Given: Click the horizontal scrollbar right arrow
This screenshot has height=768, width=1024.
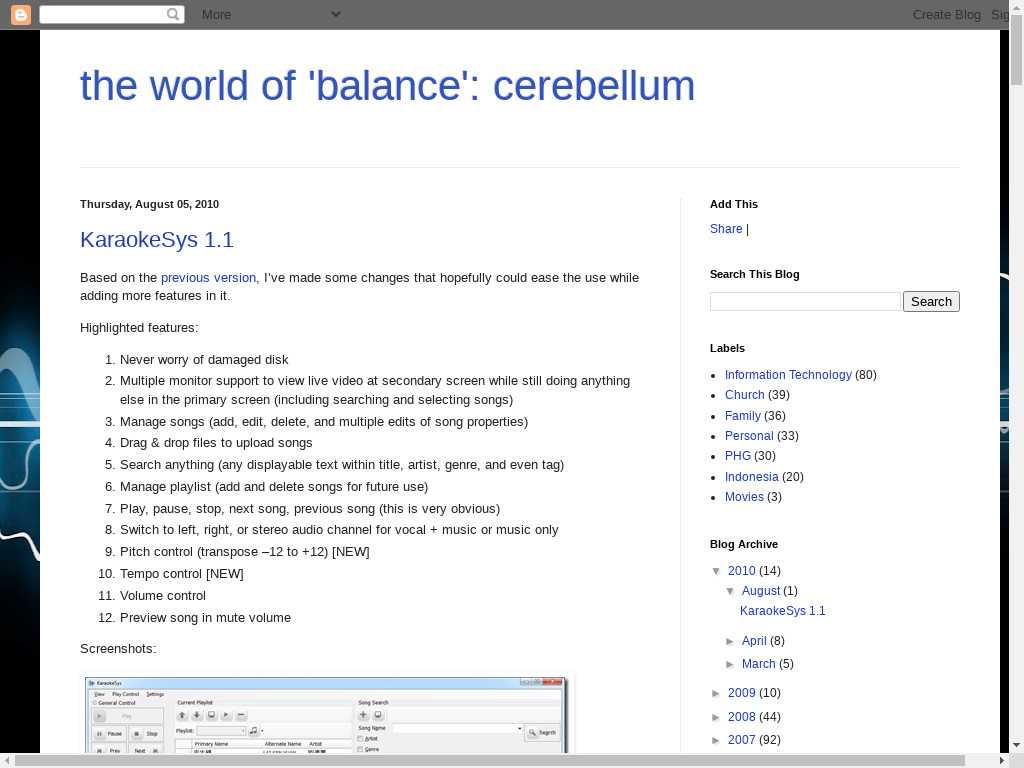Looking at the screenshot, I should click(1001, 761).
